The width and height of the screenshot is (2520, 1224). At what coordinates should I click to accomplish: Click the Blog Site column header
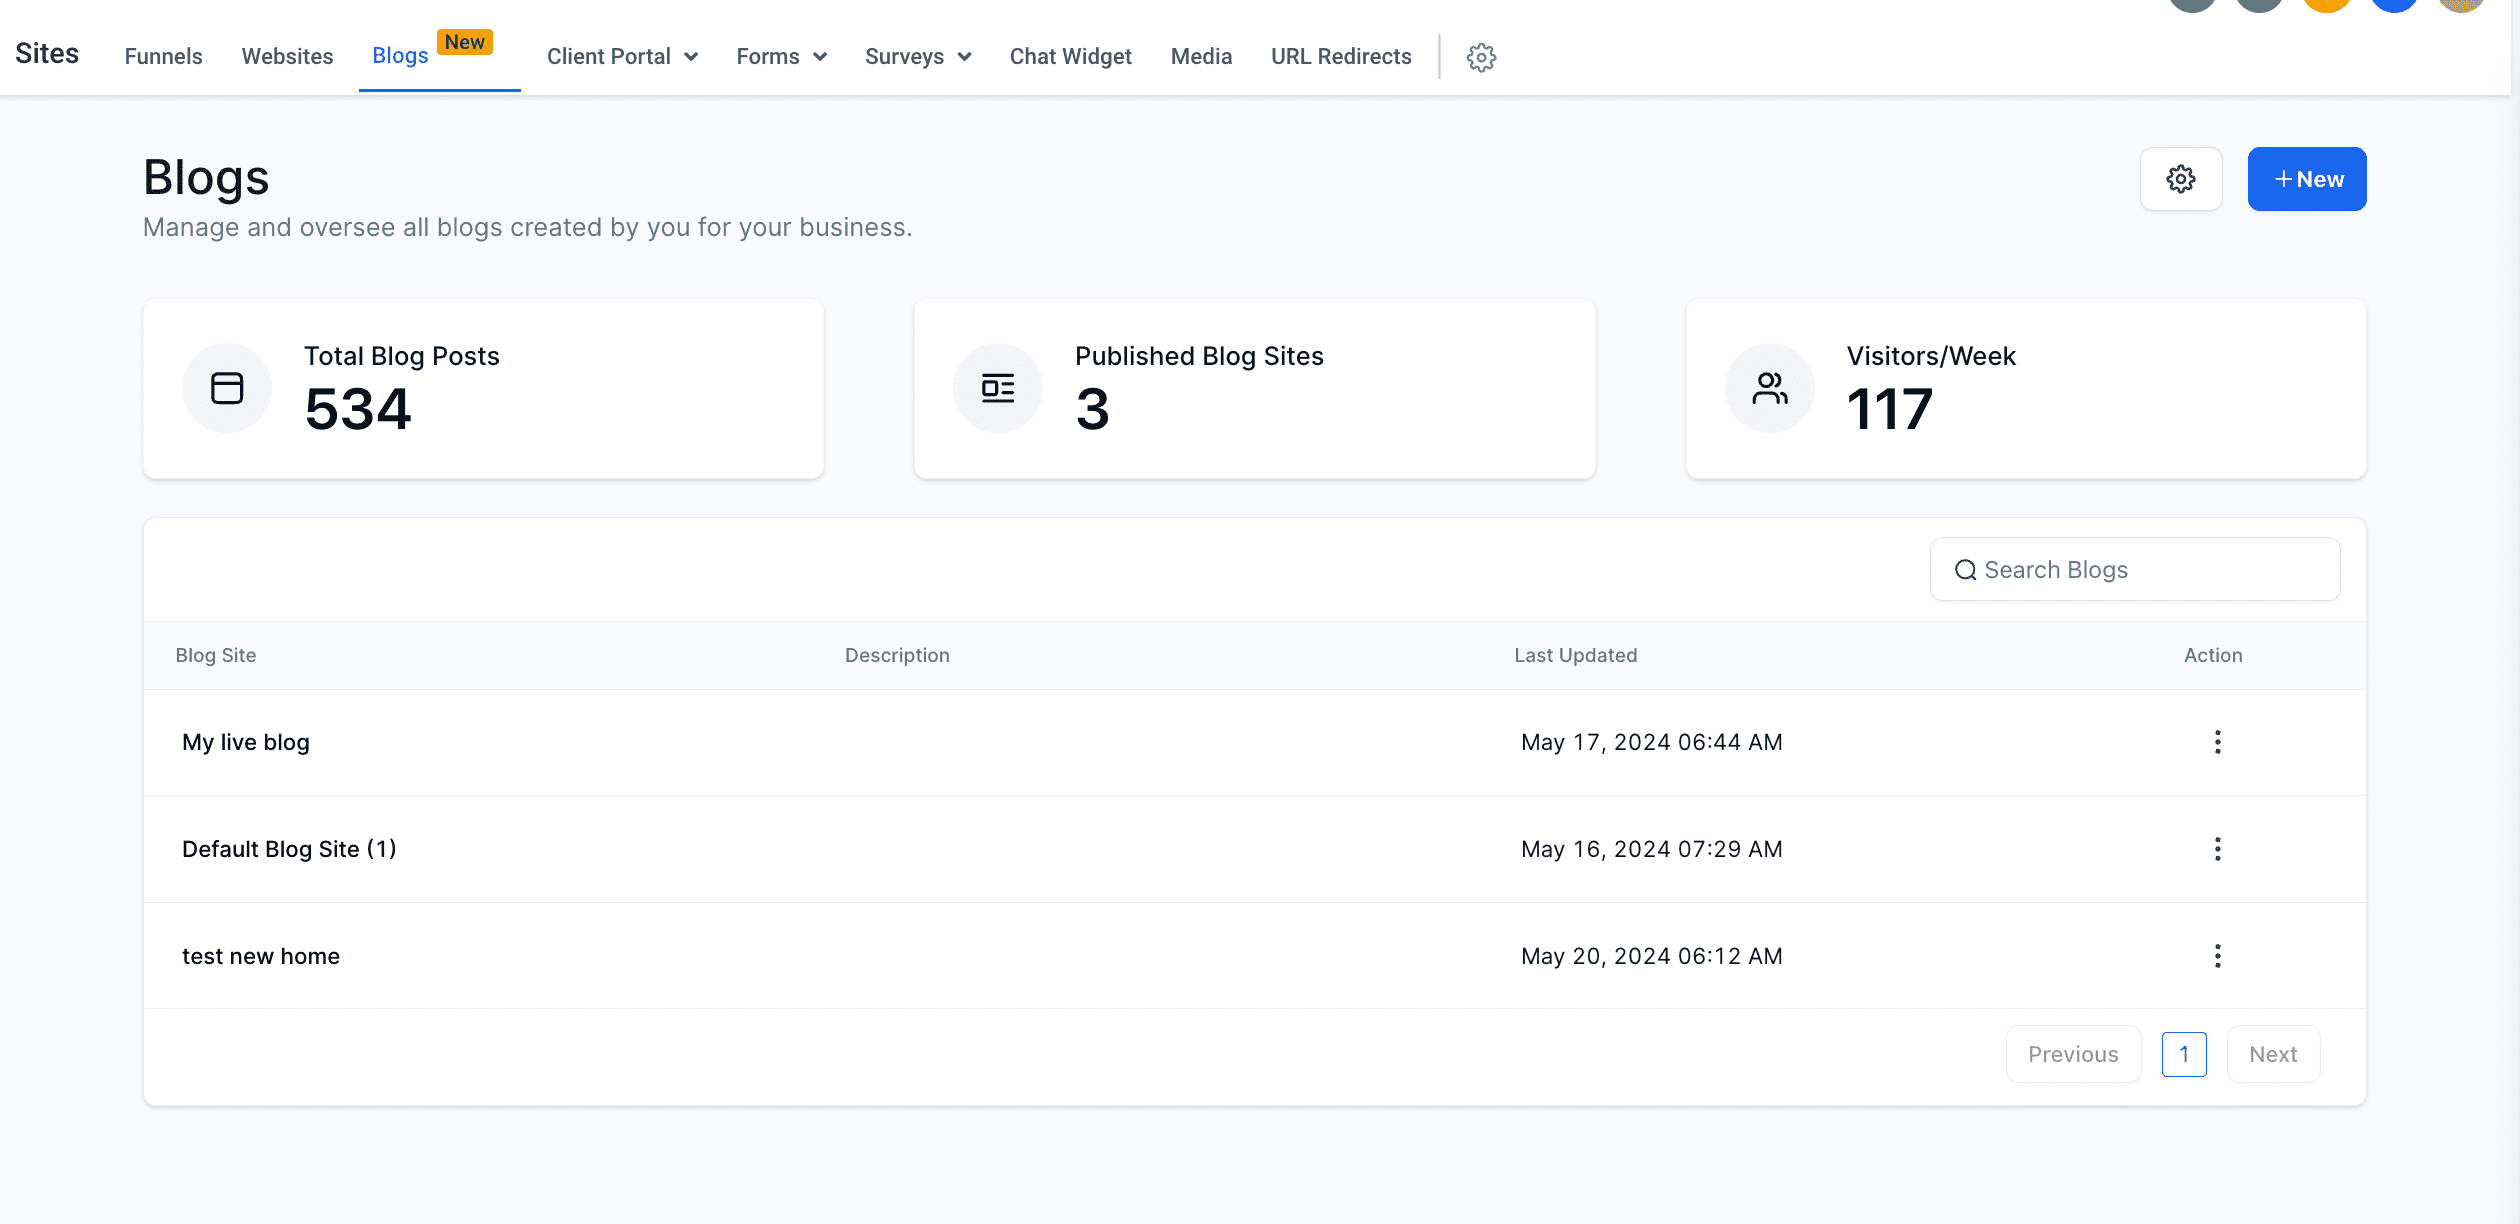point(216,655)
